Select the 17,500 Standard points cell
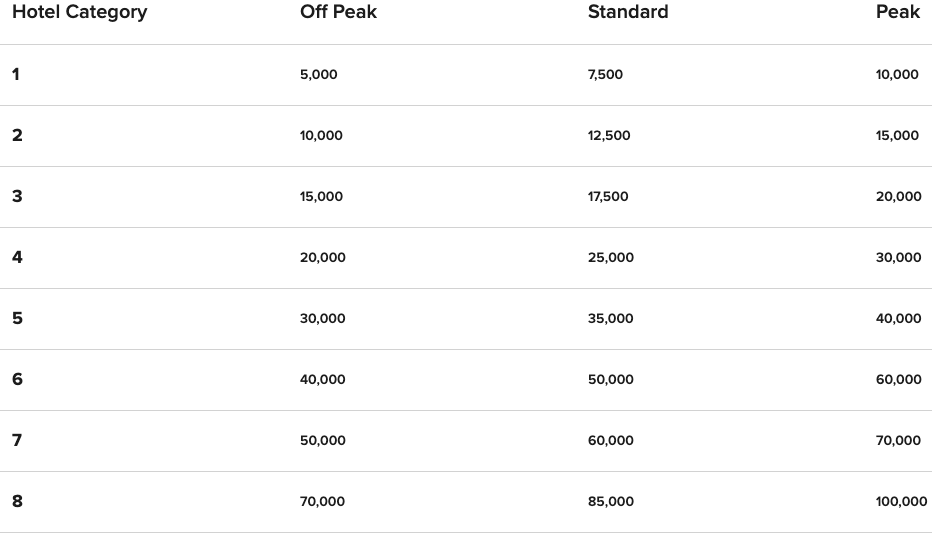The height and width of the screenshot is (537, 932). 608,197
